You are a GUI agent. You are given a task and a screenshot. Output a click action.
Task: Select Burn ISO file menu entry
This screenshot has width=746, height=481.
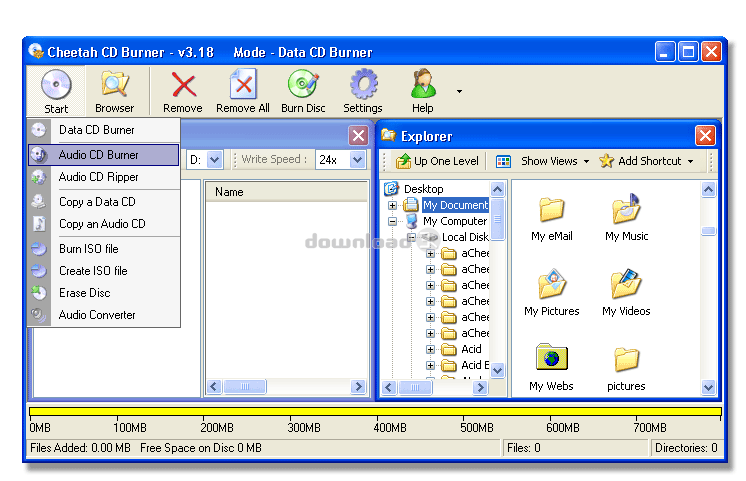(x=104, y=249)
